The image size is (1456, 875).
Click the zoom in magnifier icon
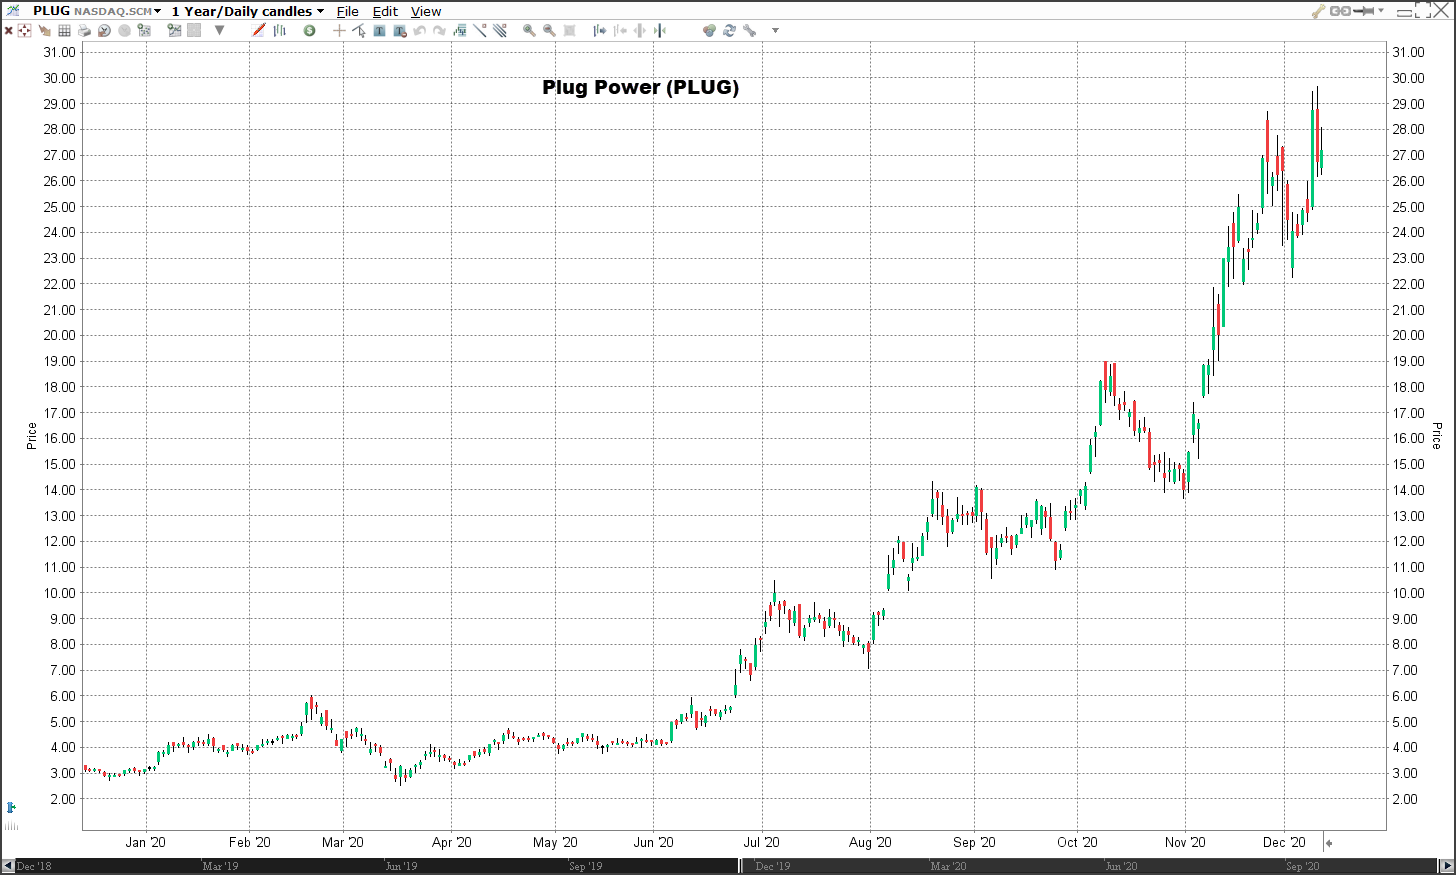click(529, 31)
